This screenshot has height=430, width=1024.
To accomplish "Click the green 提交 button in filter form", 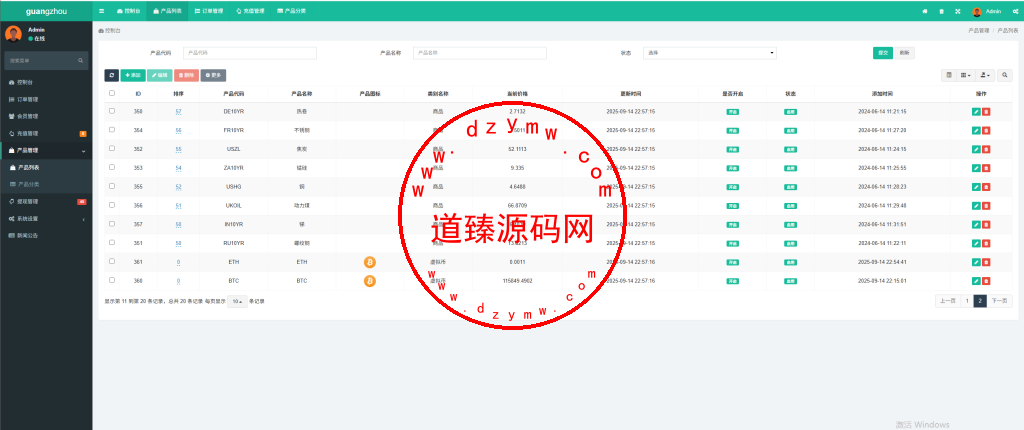I will point(883,53).
